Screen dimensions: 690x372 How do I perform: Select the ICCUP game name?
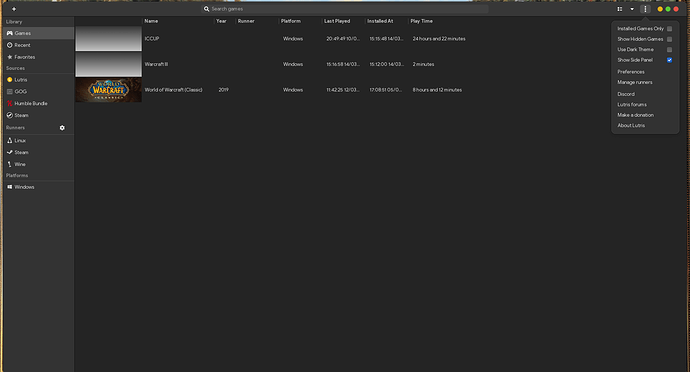152,39
